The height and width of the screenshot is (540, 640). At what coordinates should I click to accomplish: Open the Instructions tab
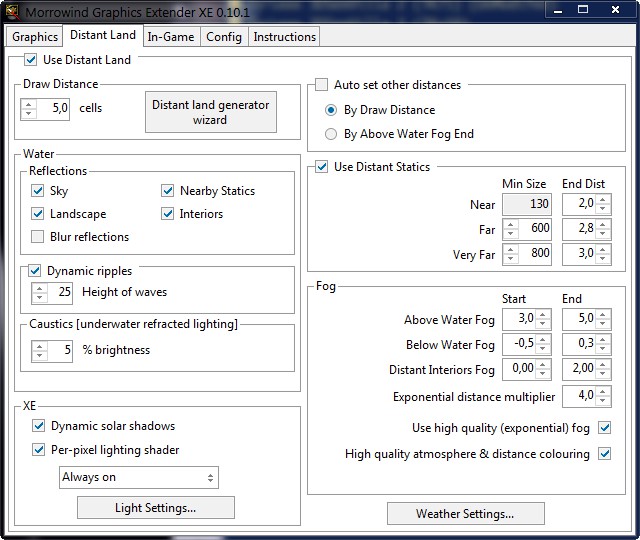(284, 37)
